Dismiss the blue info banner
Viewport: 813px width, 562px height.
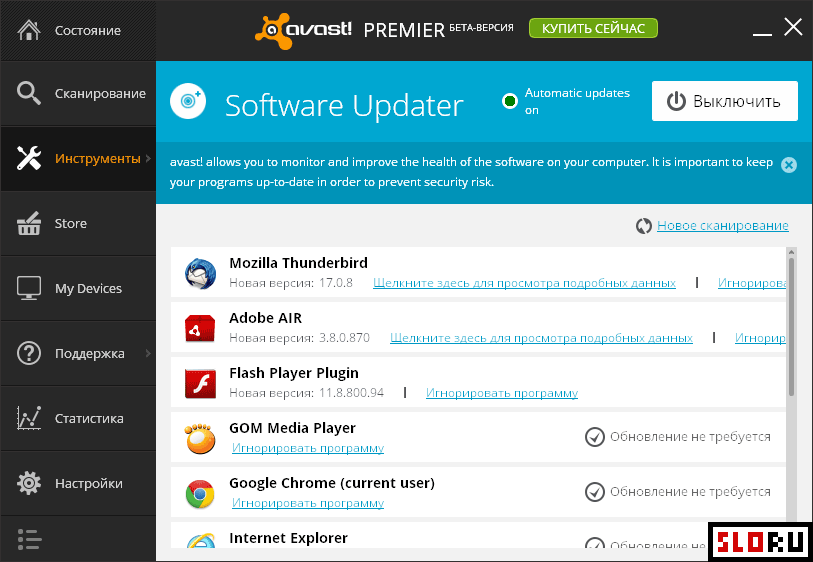click(x=789, y=165)
